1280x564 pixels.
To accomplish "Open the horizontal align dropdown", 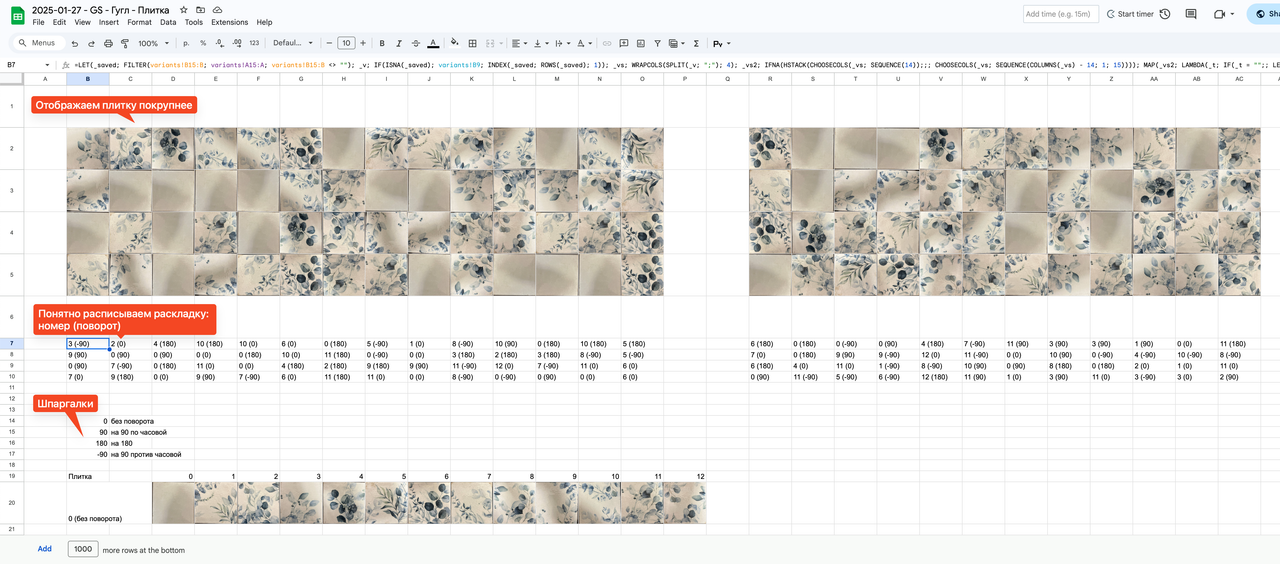I will point(519,43).
